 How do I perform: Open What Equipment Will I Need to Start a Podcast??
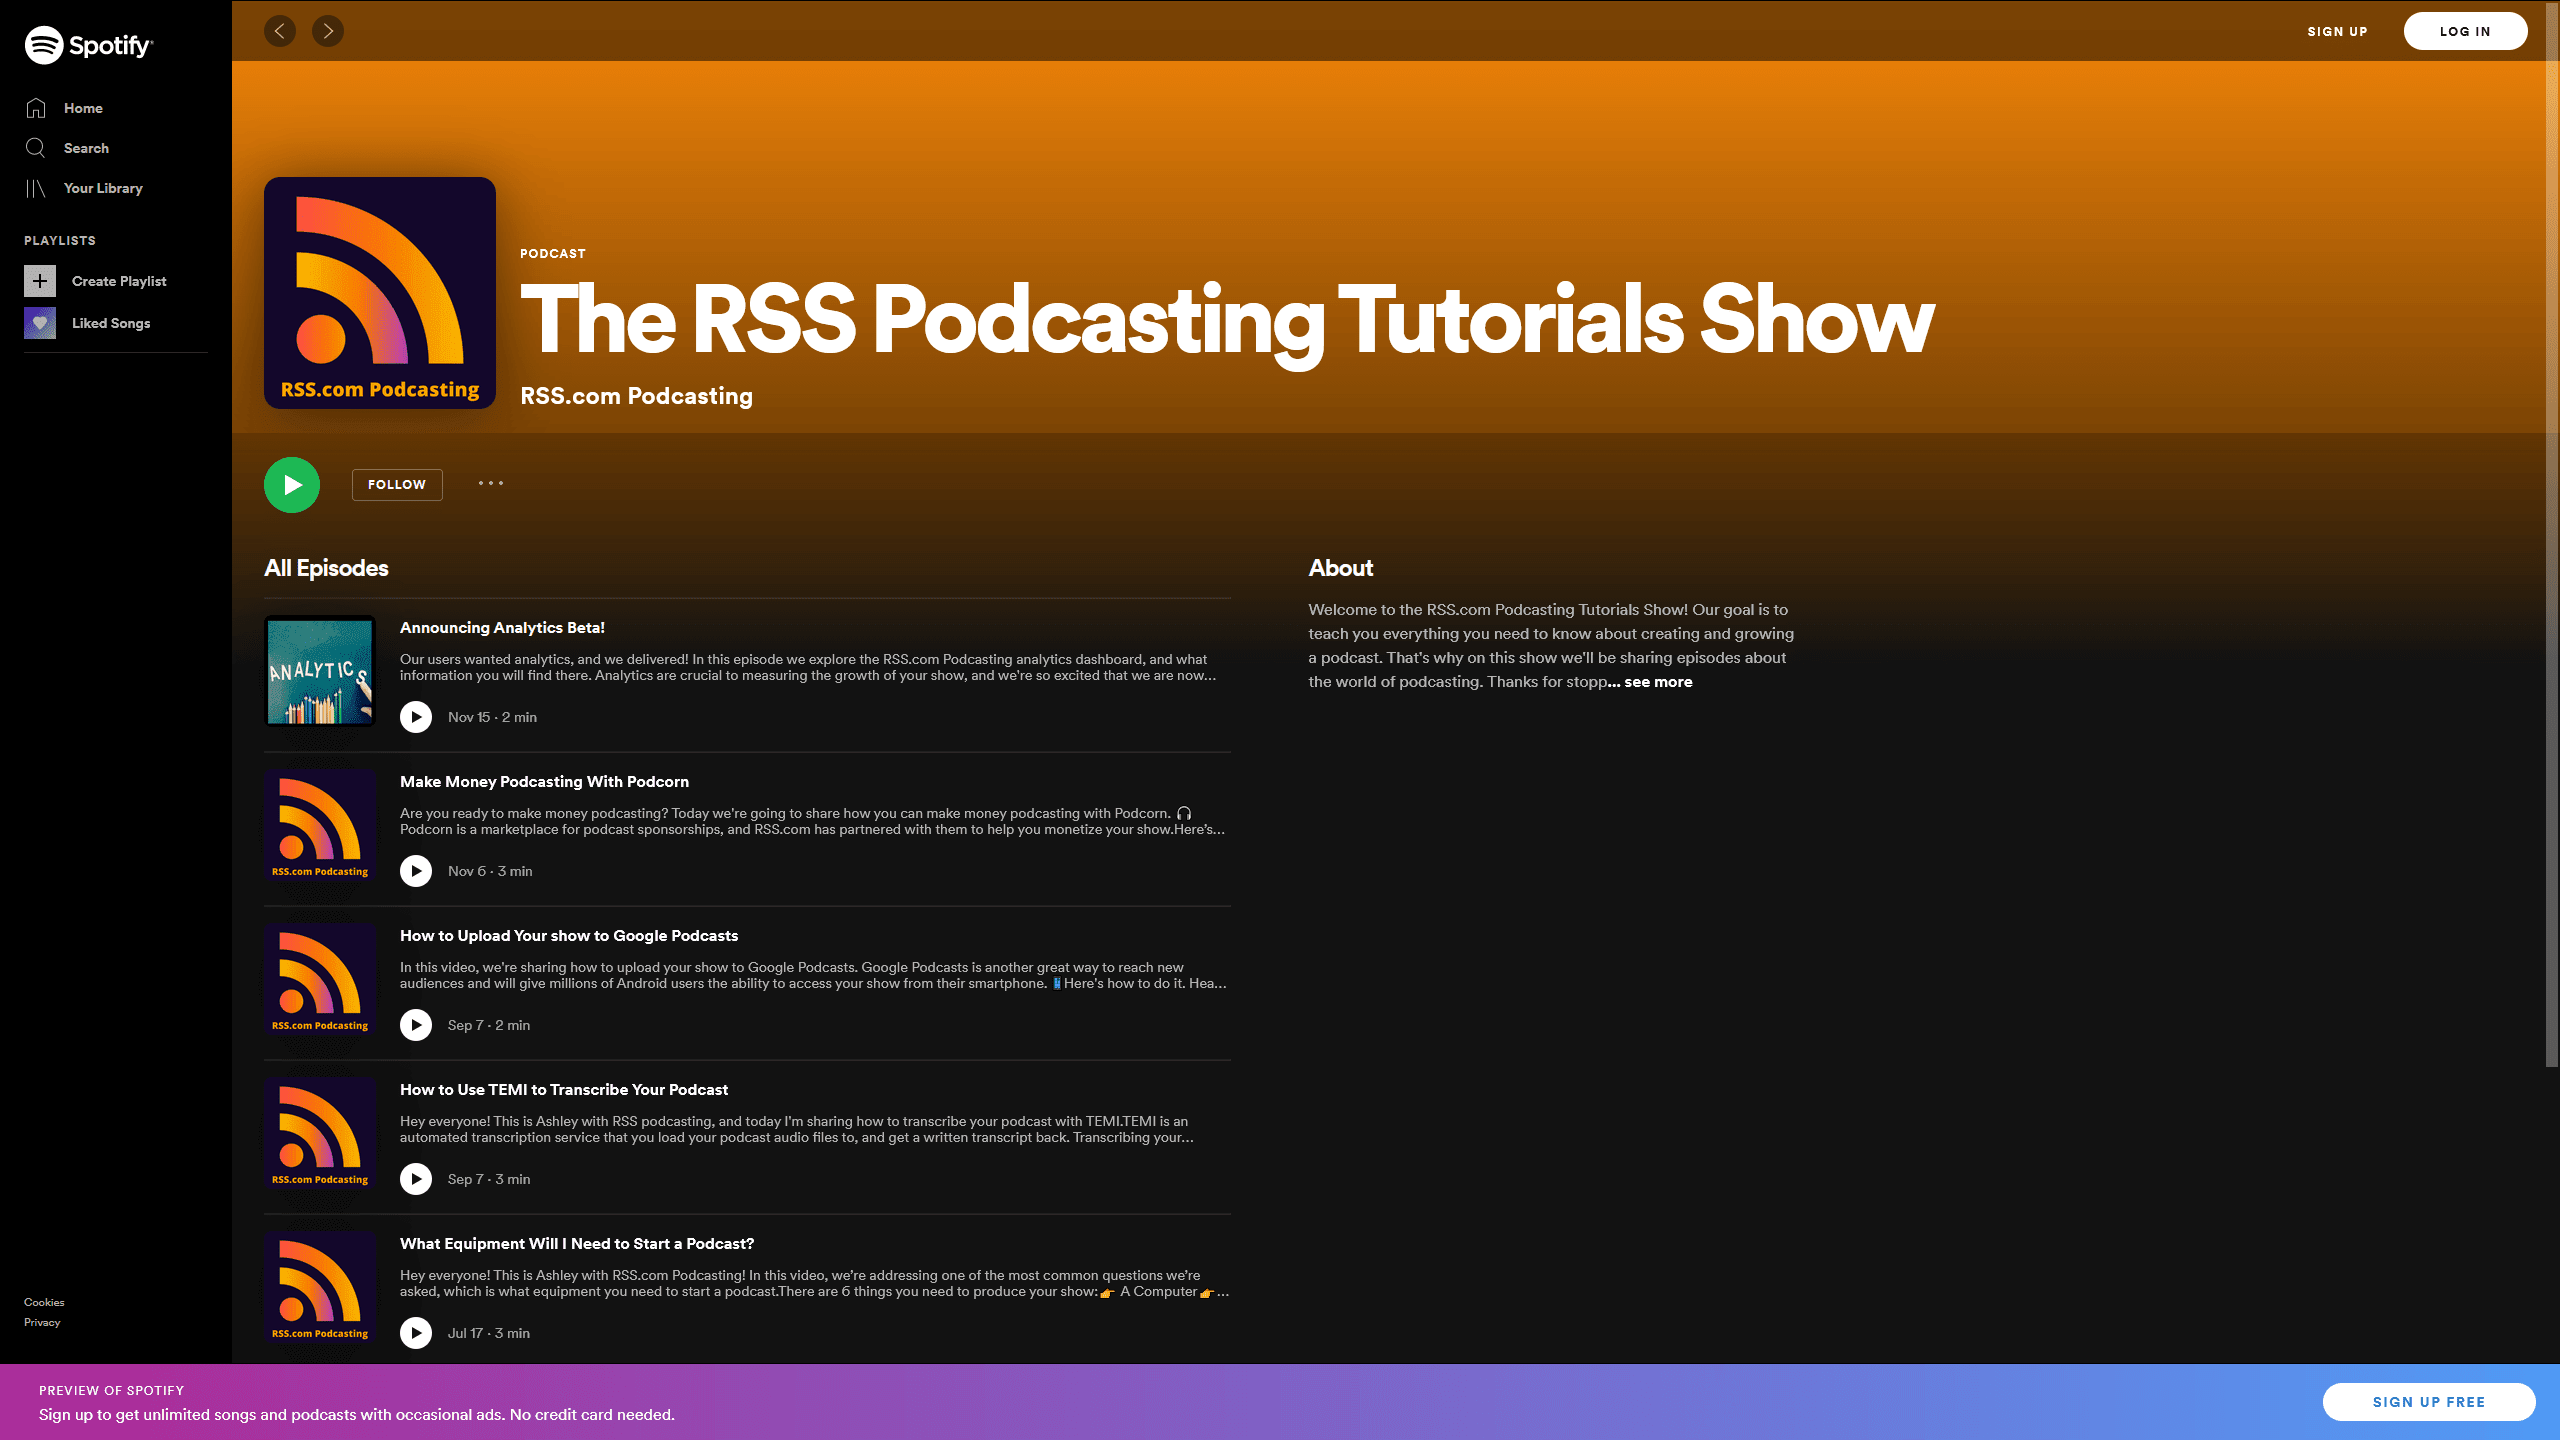tap(577, 1244)
